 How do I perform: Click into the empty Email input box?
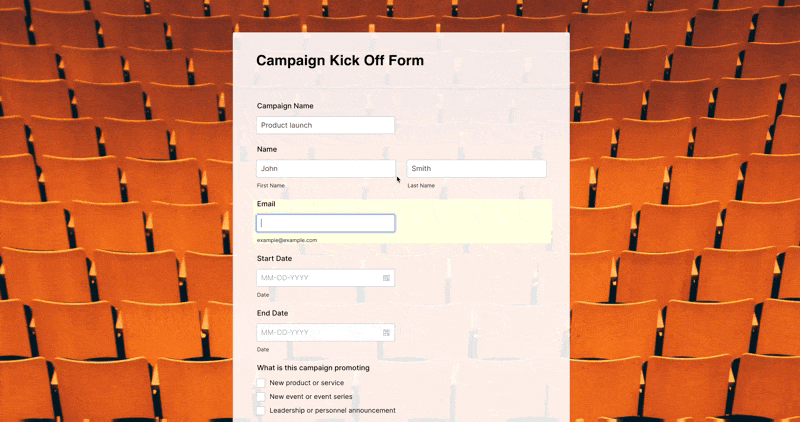point(325,223)
